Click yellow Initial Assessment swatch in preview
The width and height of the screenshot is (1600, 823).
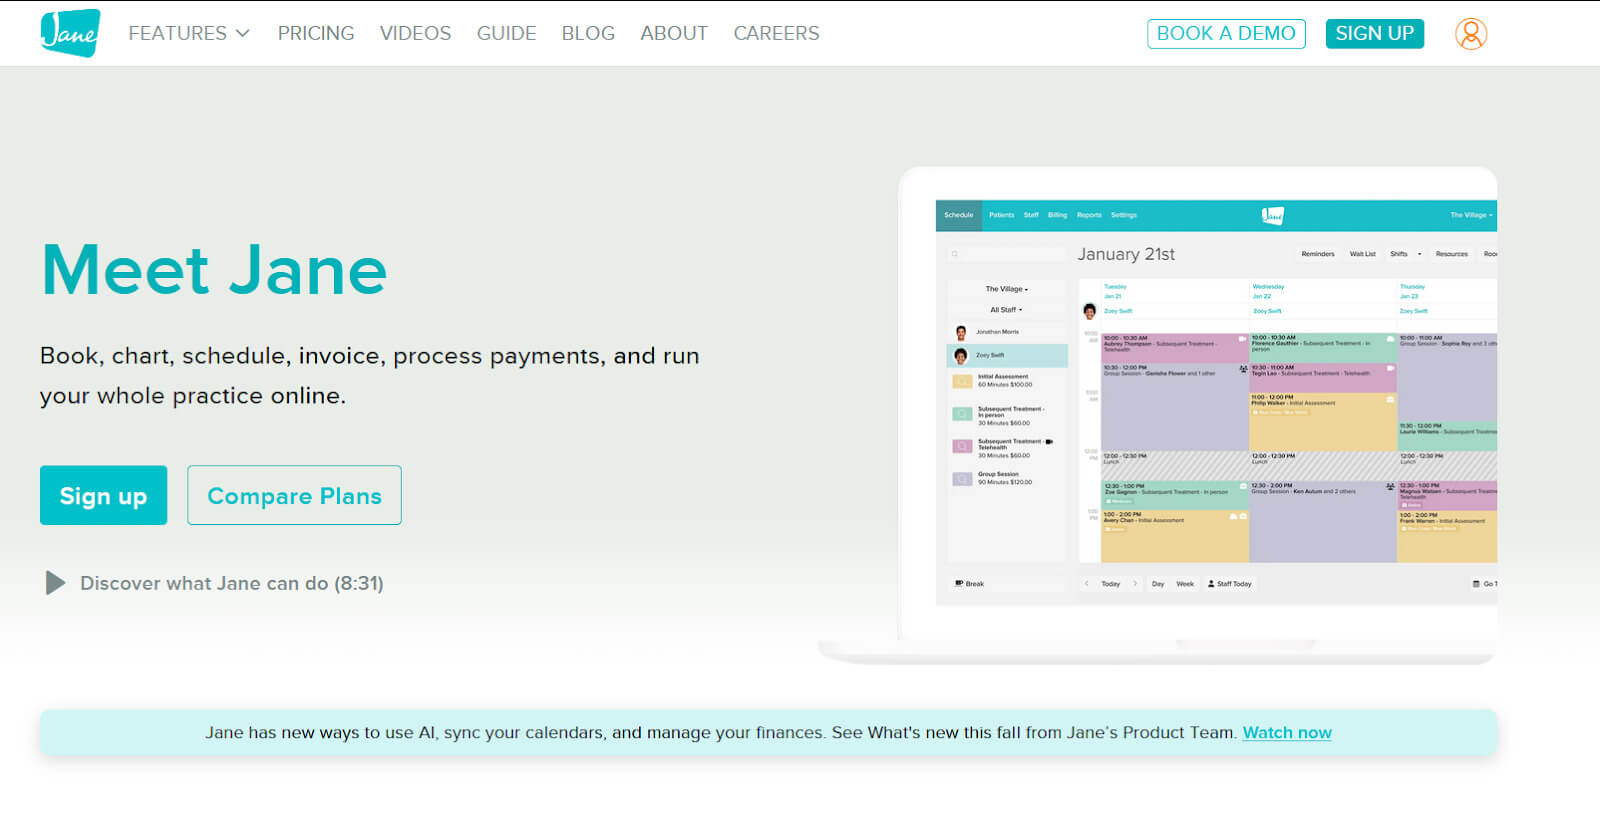click(962, 381)
